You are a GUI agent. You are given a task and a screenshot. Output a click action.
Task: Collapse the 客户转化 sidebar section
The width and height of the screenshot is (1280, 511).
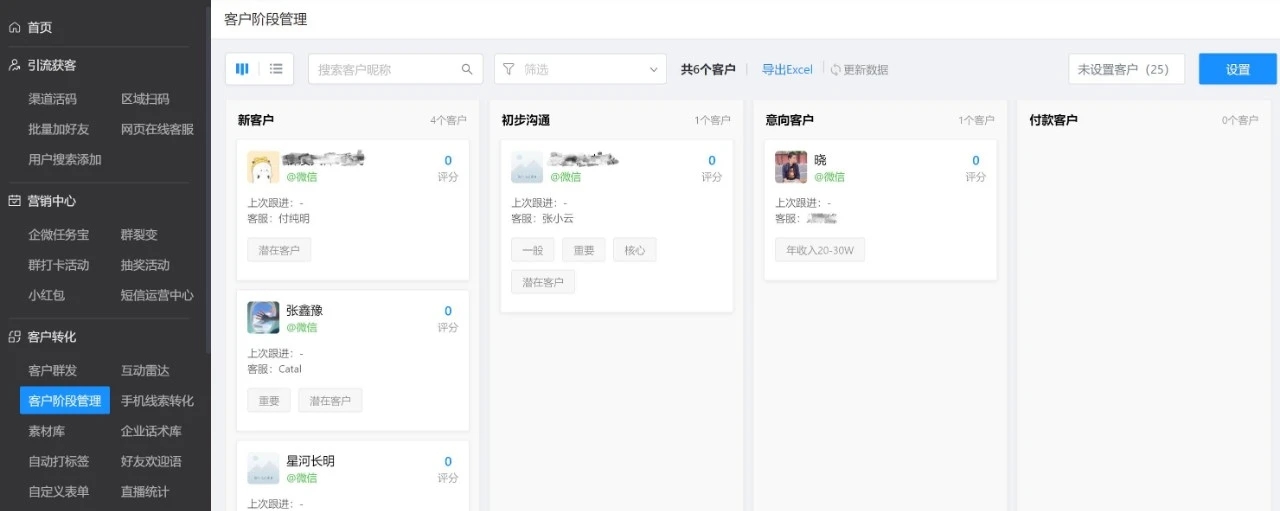tap(51, 337)
